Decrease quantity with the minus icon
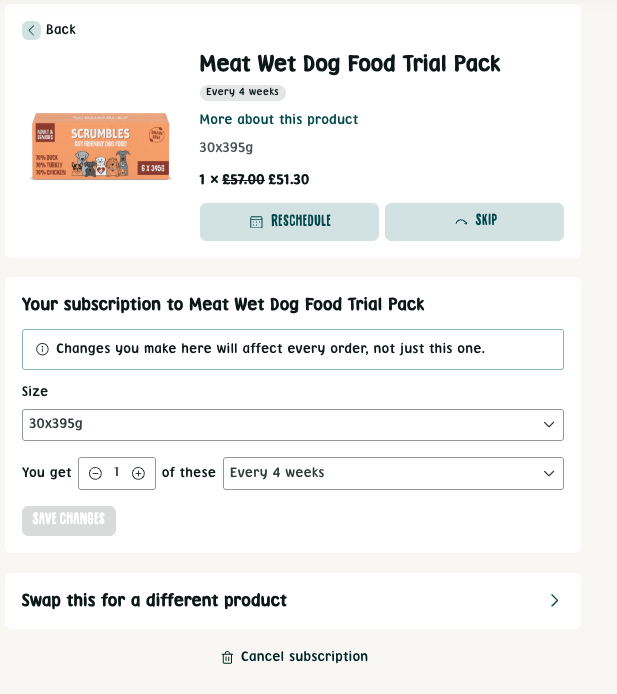This screenshot has width=617, height=694. click(95, 474)
